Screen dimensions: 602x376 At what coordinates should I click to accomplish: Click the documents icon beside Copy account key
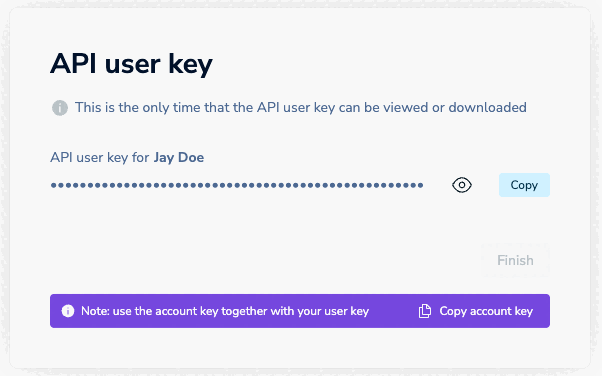point(425,311)
